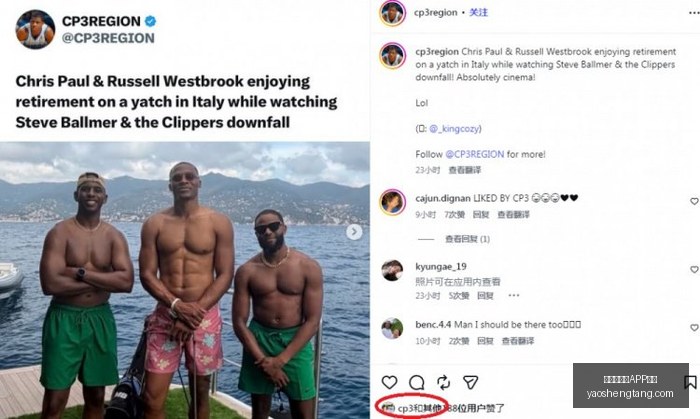The height and width of the screenshot is (419, 700).
Task: Open the three-dot more options menu
Action: [x=694, y=13]
